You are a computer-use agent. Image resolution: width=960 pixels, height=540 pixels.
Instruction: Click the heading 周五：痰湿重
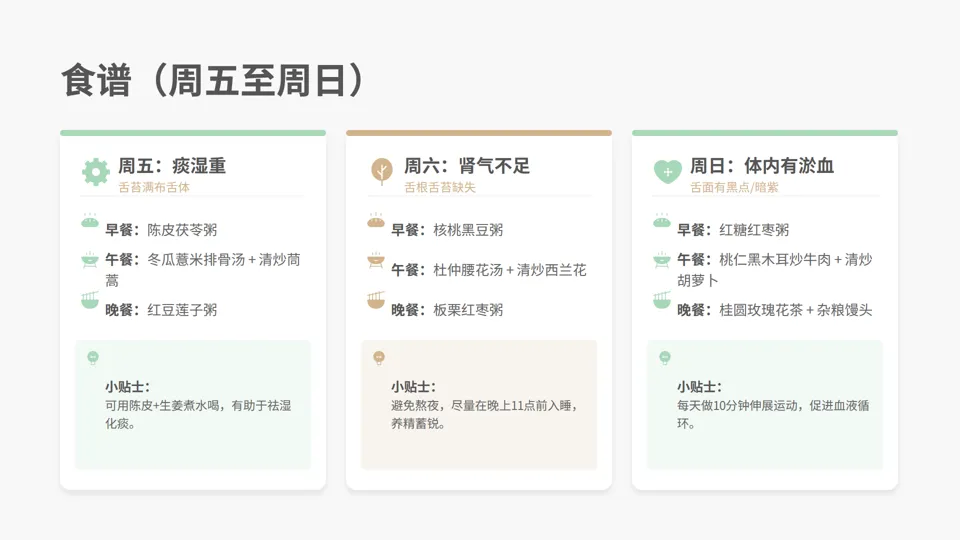point(172,166)
